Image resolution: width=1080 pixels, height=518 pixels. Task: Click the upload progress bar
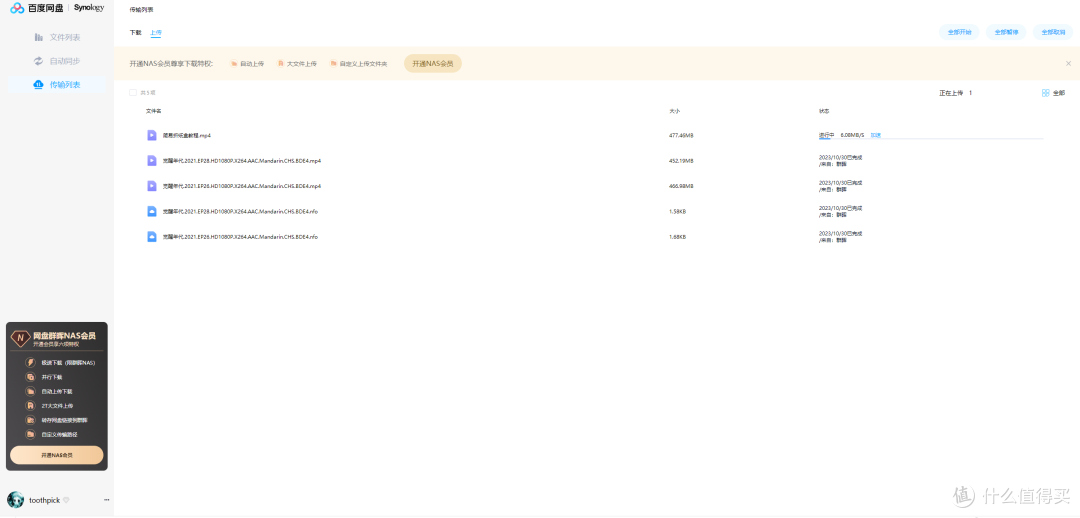coord(931,139)
